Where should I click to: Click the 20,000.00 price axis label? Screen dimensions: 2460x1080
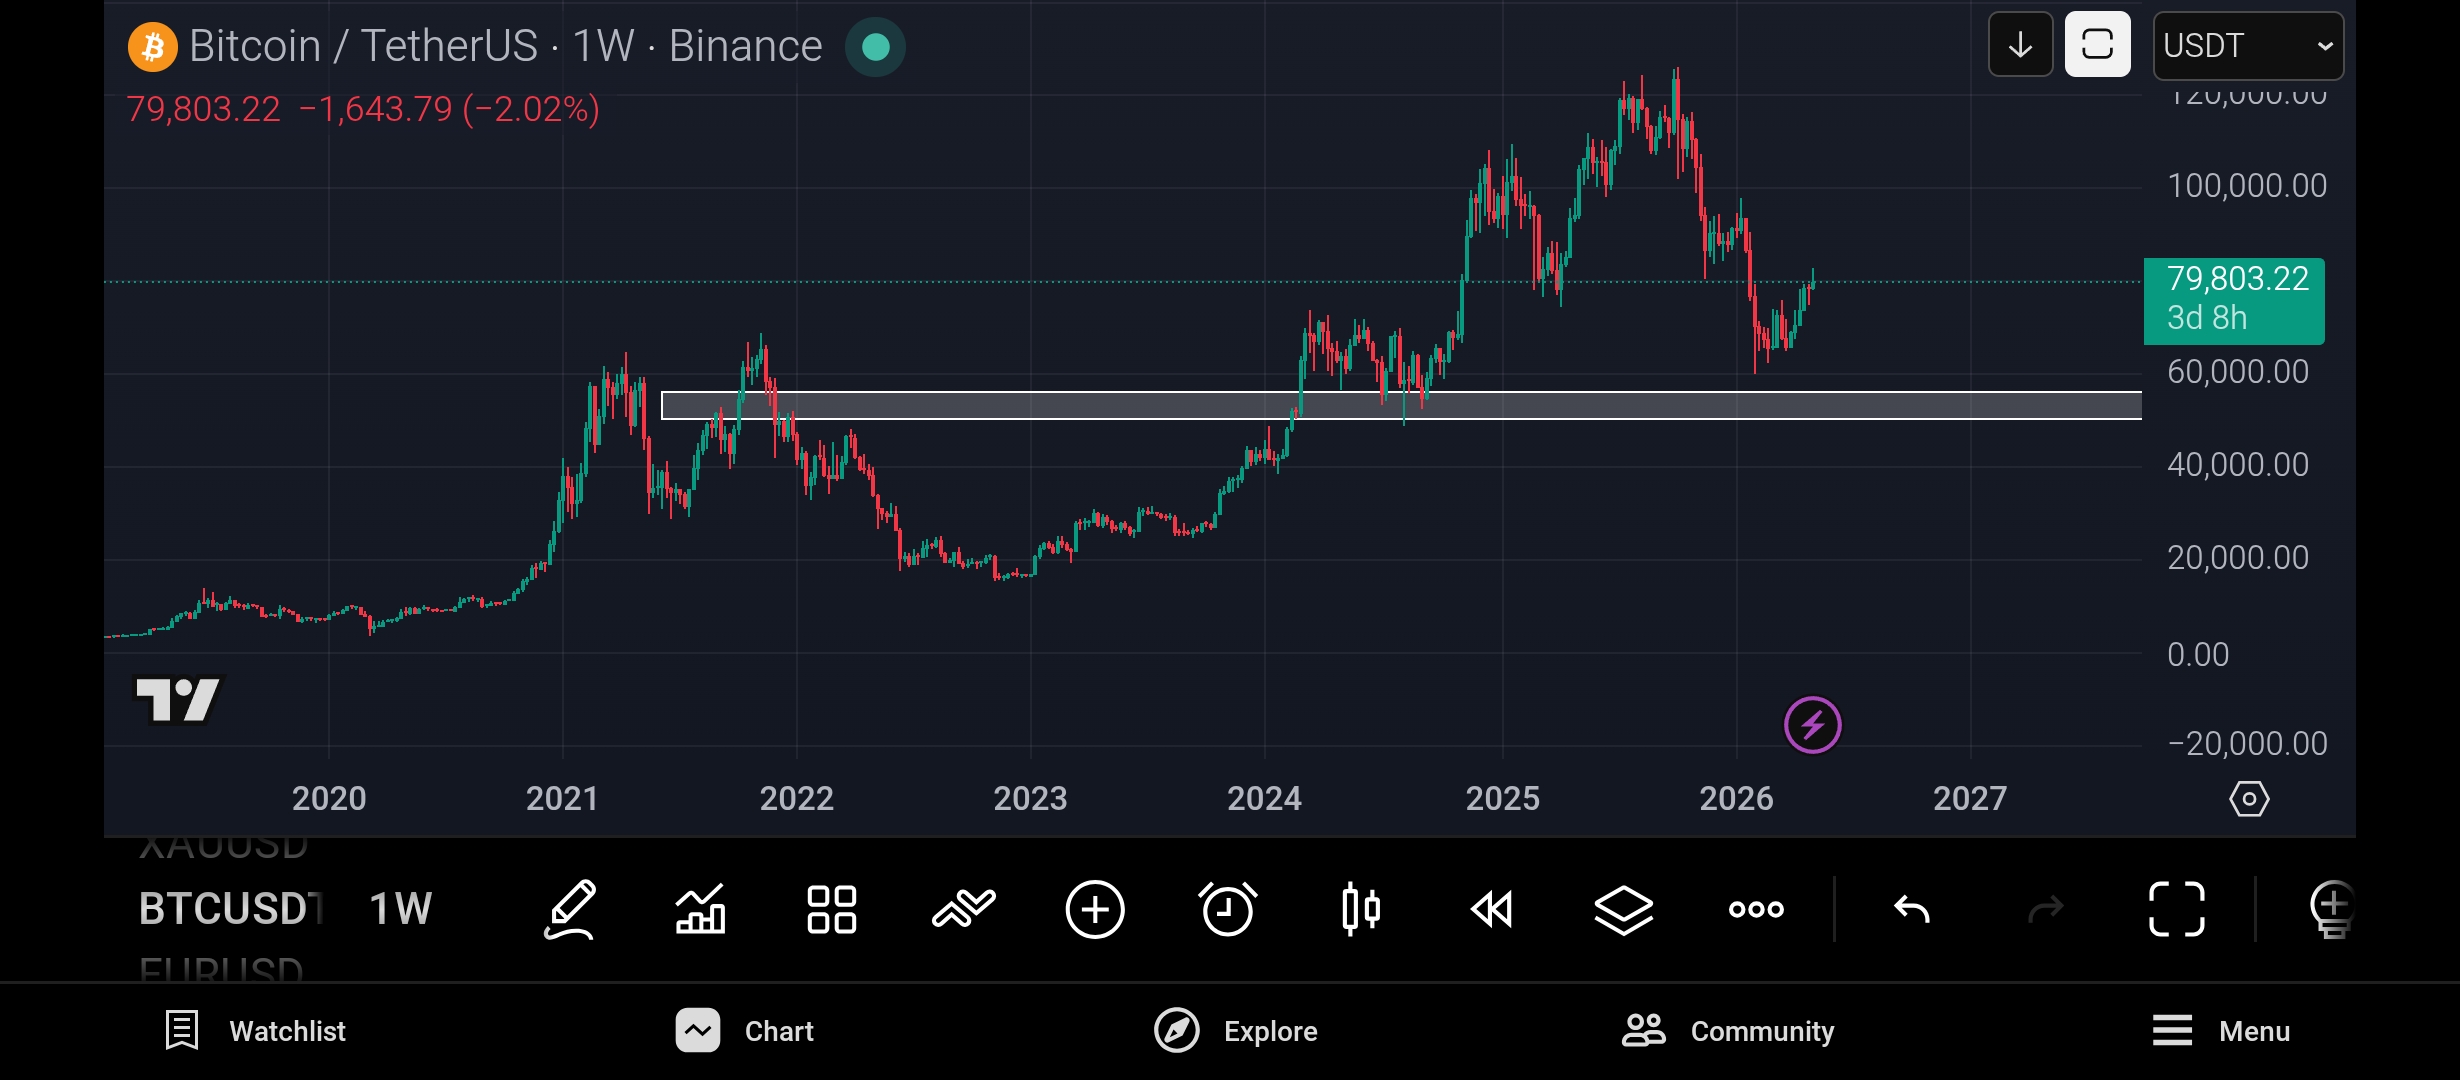[x=2238, y=558]
